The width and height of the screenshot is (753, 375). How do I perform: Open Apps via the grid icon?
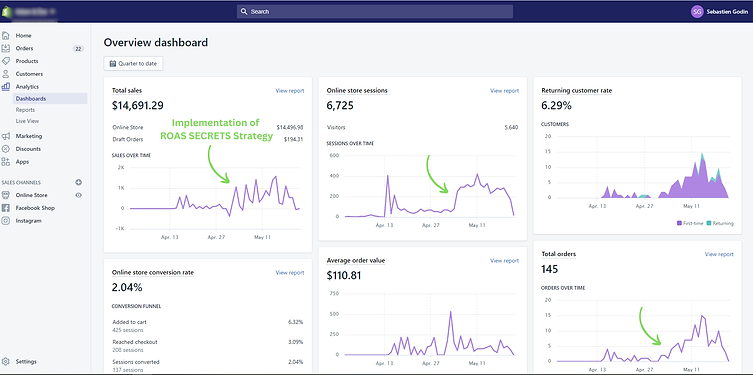pyautogui.click(x=6, y=162)
